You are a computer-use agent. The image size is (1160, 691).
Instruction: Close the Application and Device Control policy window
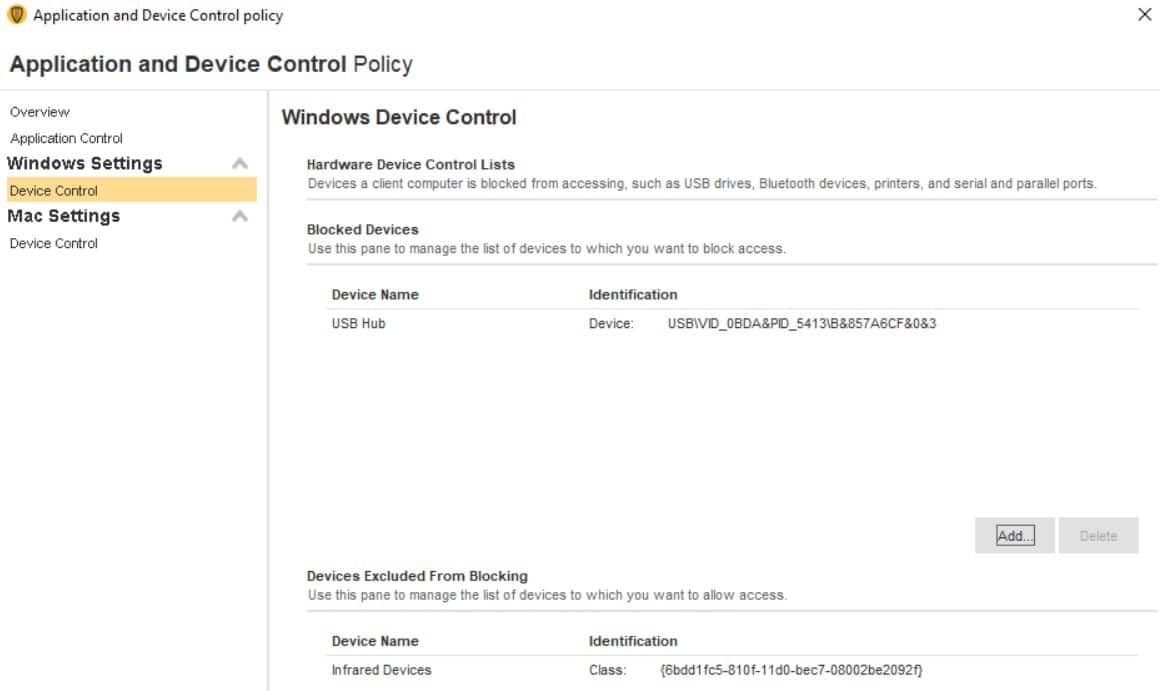pyautogui.click(x=1144, y=14)
